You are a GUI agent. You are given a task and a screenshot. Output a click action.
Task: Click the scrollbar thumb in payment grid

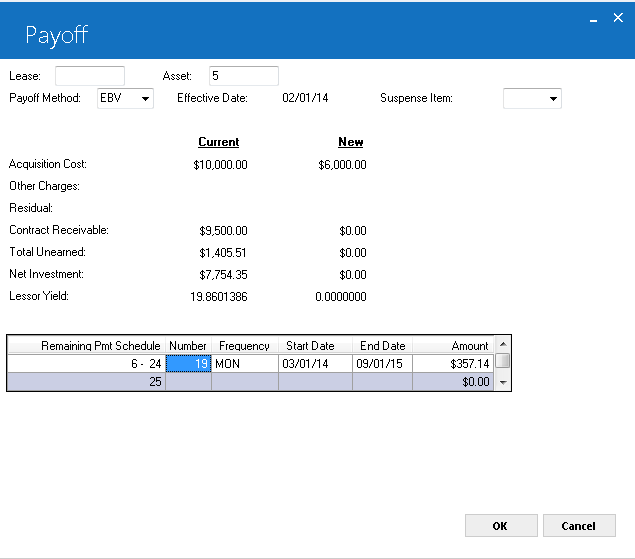(x=503, y=360)
